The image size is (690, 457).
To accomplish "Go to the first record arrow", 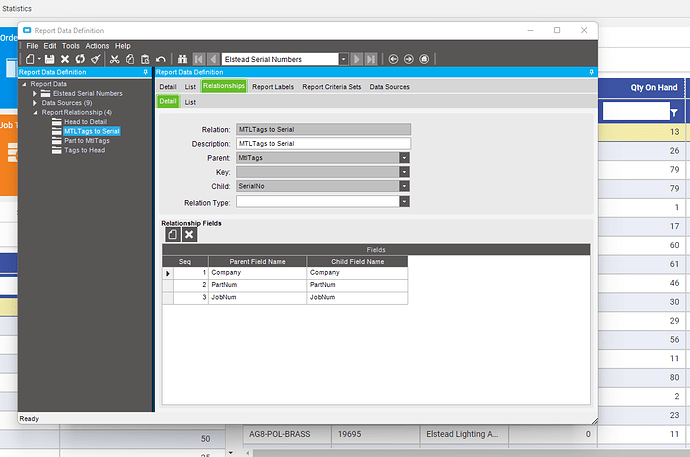I will pos(199,59).
